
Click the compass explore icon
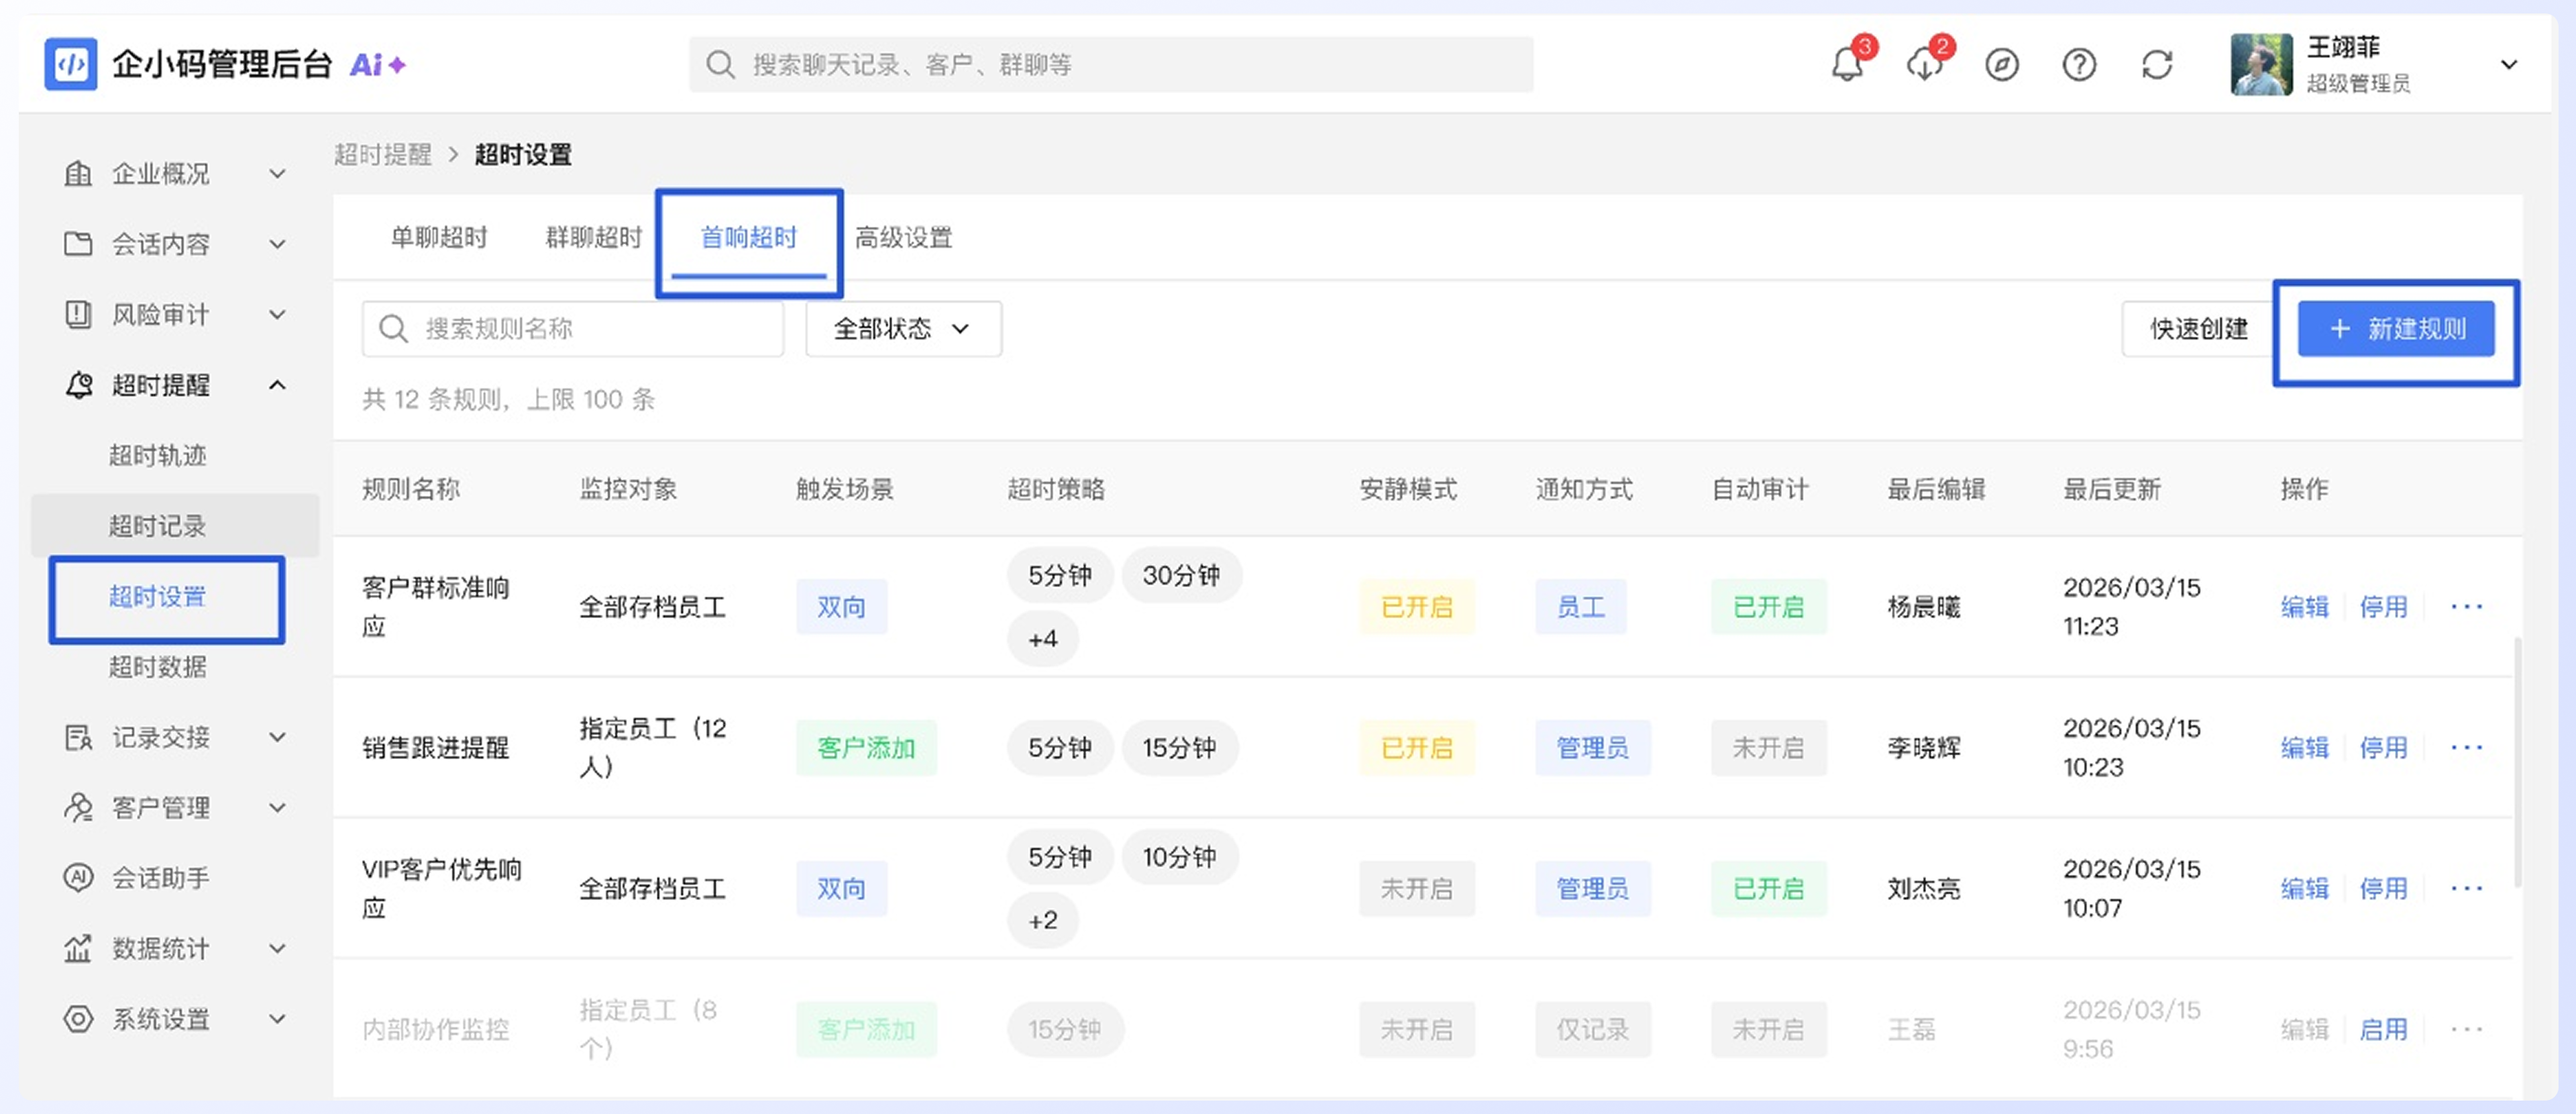[x=2001, y=65]
